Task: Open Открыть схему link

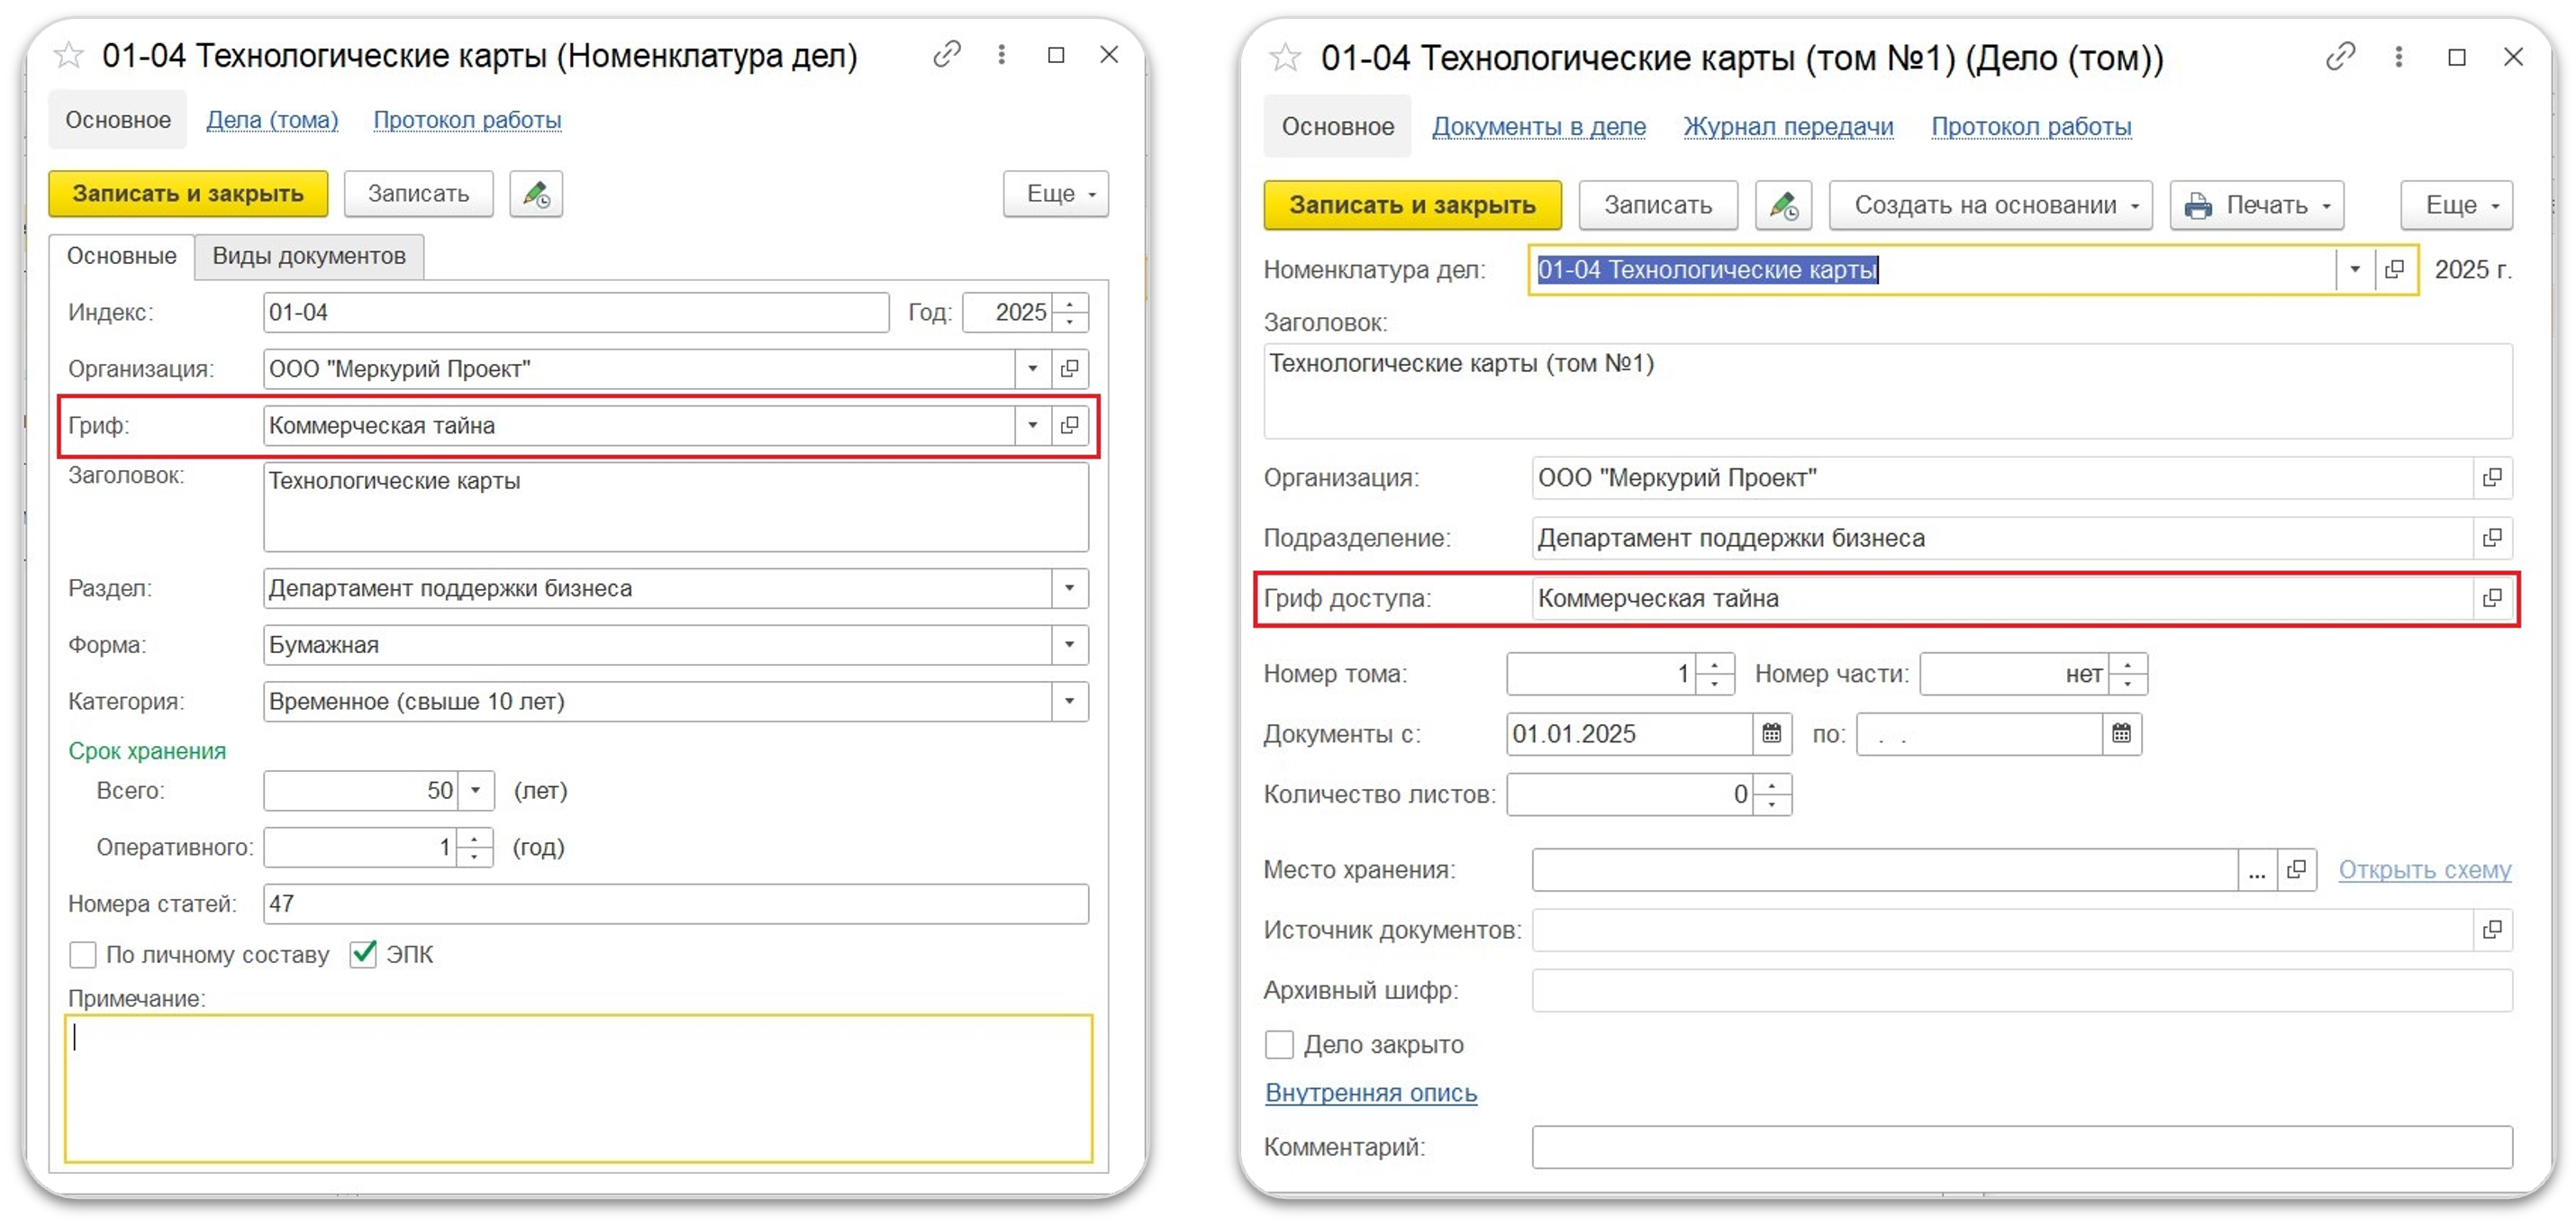Action: [x=2424, y=870]
